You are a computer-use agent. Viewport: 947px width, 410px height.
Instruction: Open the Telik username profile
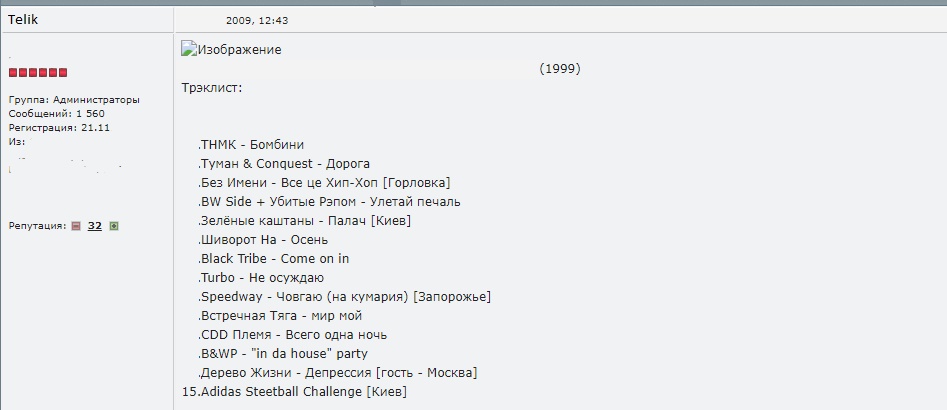click(24, 20)
